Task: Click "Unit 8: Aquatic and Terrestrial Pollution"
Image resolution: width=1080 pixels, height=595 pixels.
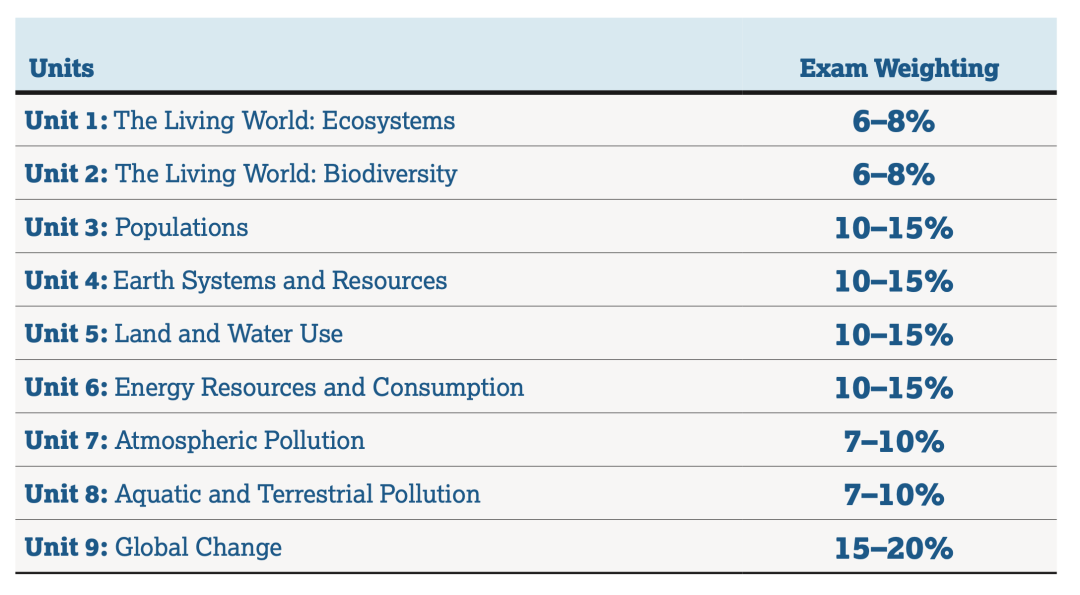Action: click(253, 494)
